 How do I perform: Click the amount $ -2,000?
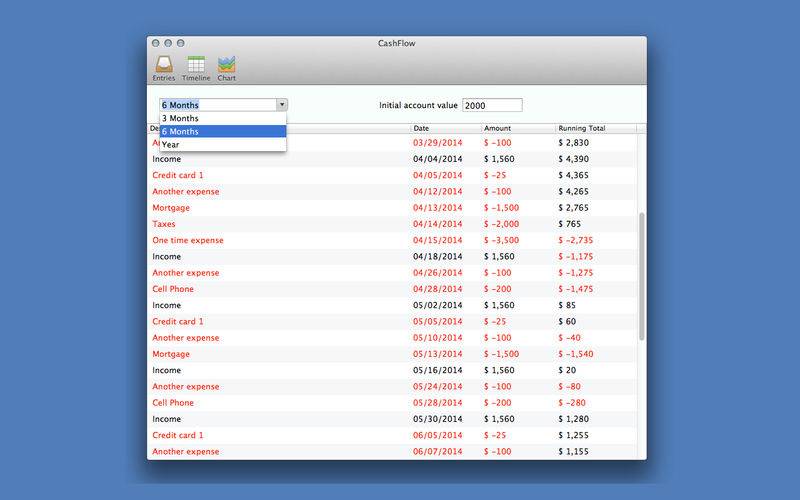tap(501, 224)
